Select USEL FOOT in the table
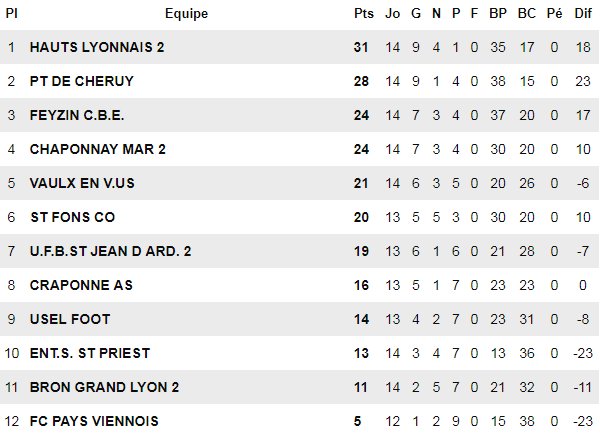The width and height of the screenshot is (600, 438). (x=70, y=319)
